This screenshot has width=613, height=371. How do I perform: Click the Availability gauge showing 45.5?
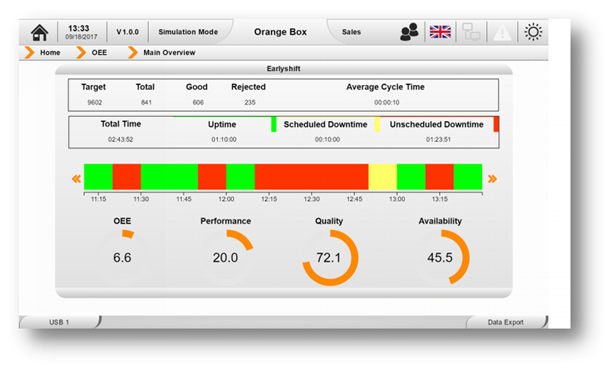click(440, 257)
